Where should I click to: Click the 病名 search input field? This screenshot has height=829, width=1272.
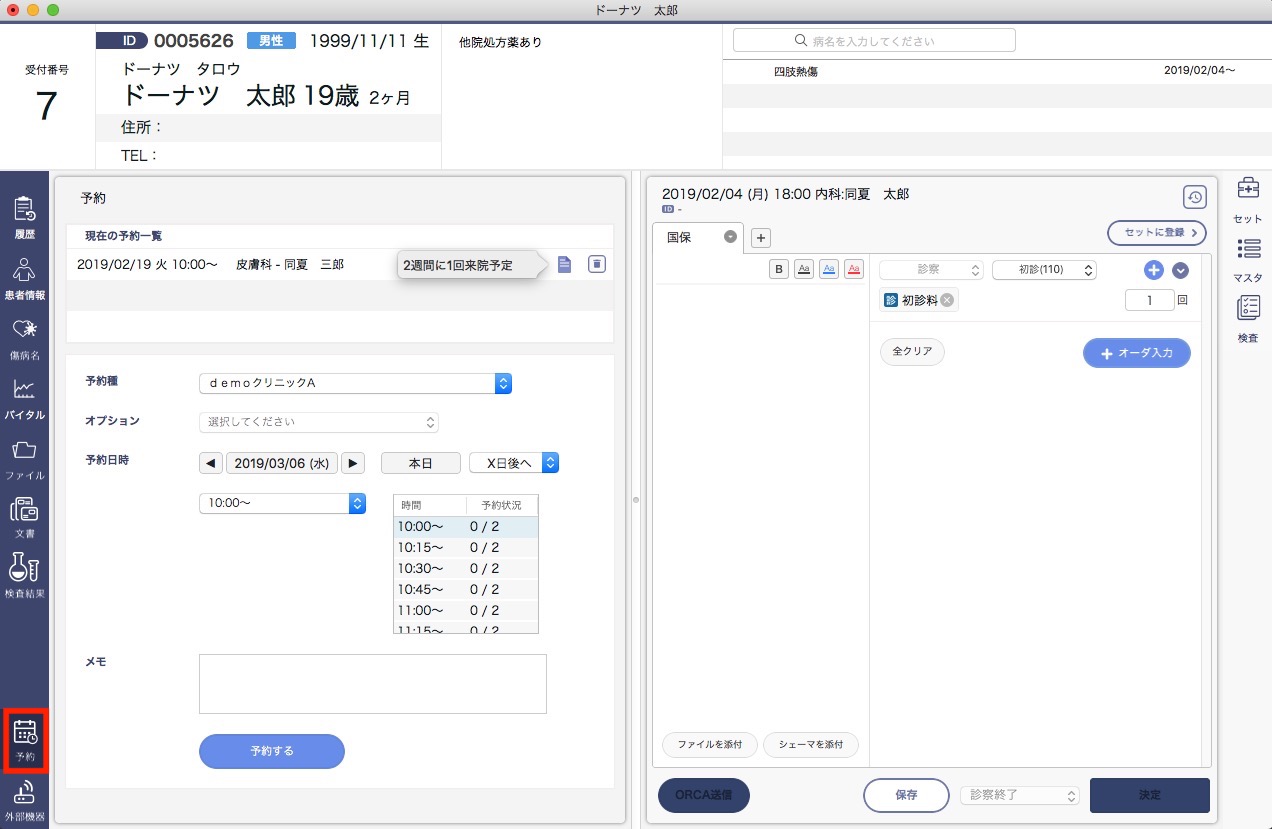point(874,41)
